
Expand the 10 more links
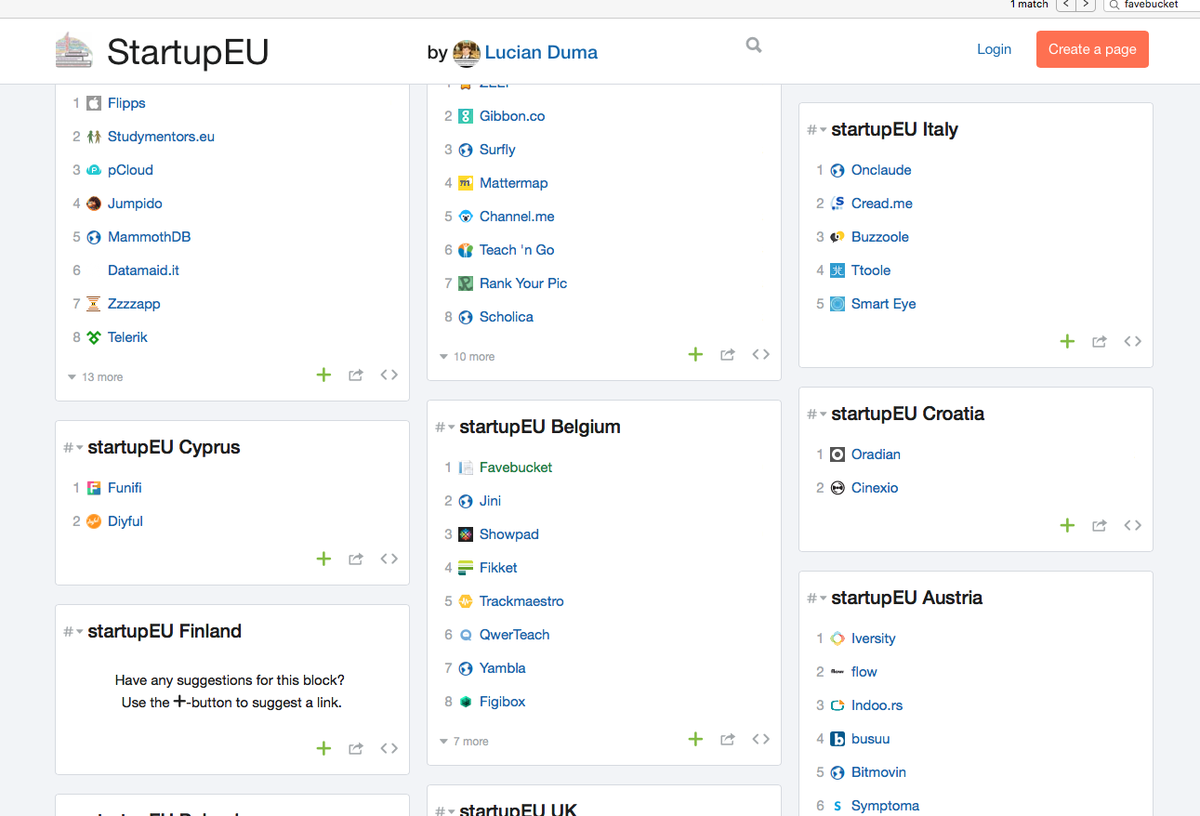[x=468, y=356]
